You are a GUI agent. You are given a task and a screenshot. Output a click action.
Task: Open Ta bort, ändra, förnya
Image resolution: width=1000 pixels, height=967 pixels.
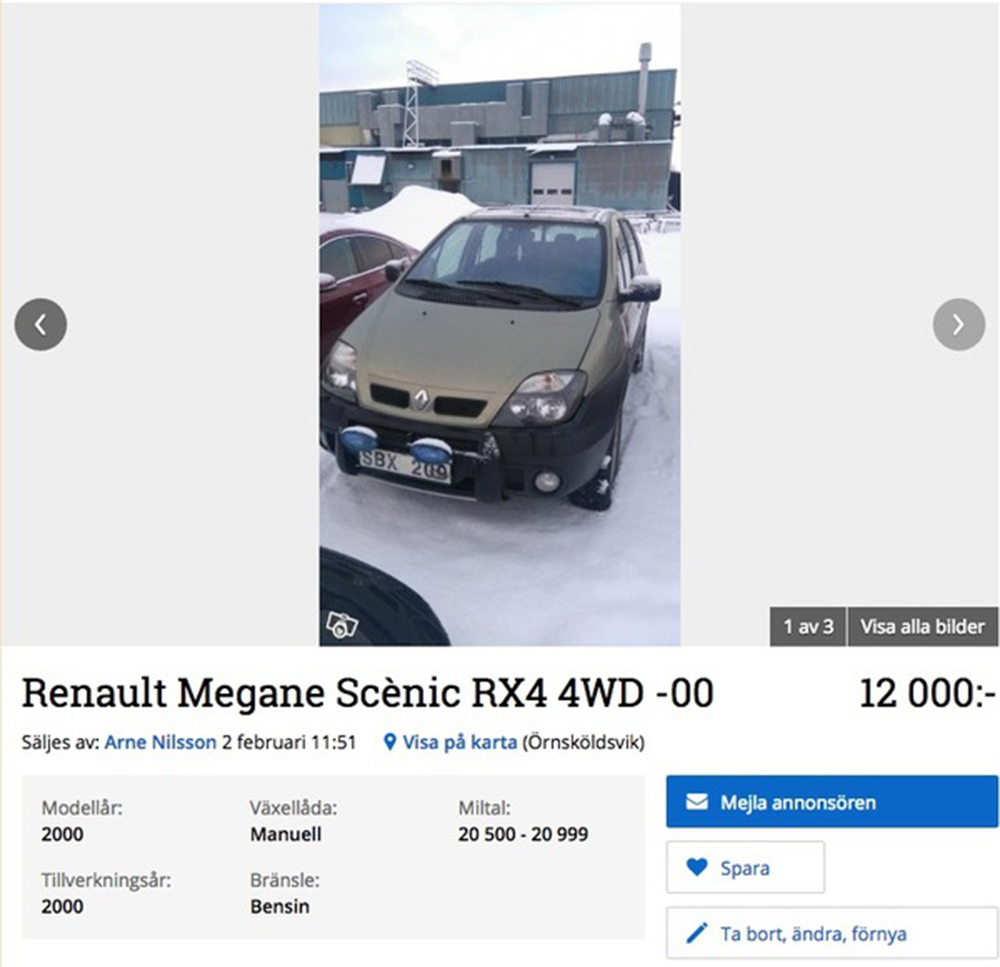pos(832,933)
